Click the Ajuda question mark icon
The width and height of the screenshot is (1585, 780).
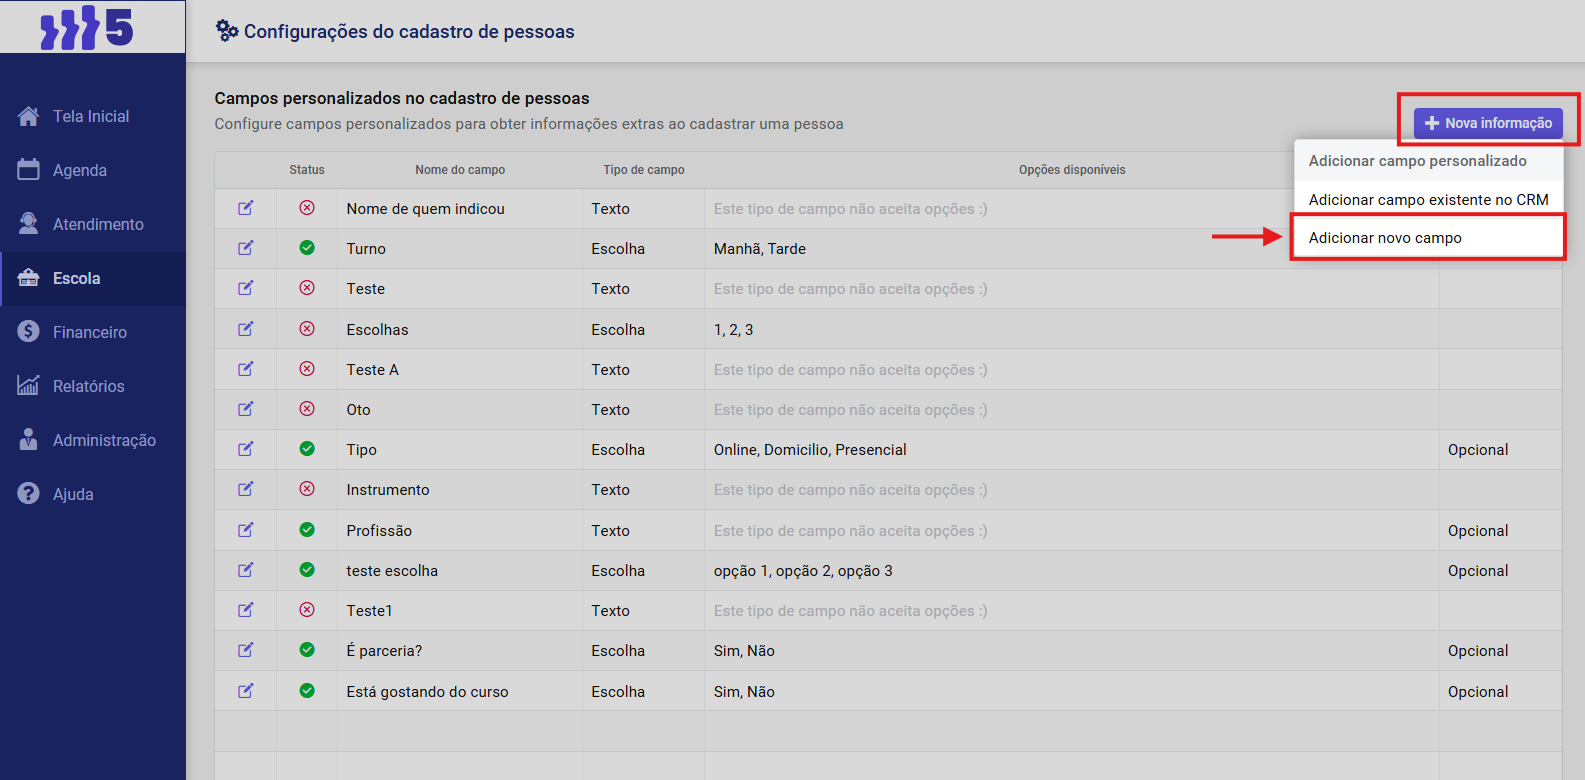tap(28, 494)
